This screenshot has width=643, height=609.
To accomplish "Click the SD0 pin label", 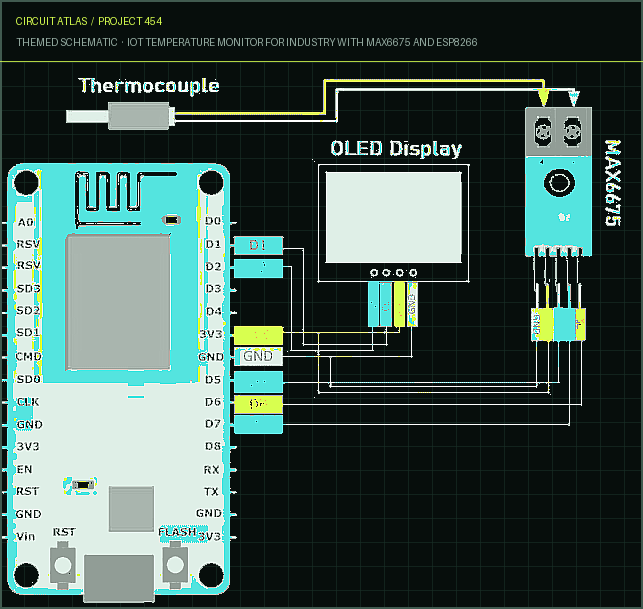I will coord(28,379).
